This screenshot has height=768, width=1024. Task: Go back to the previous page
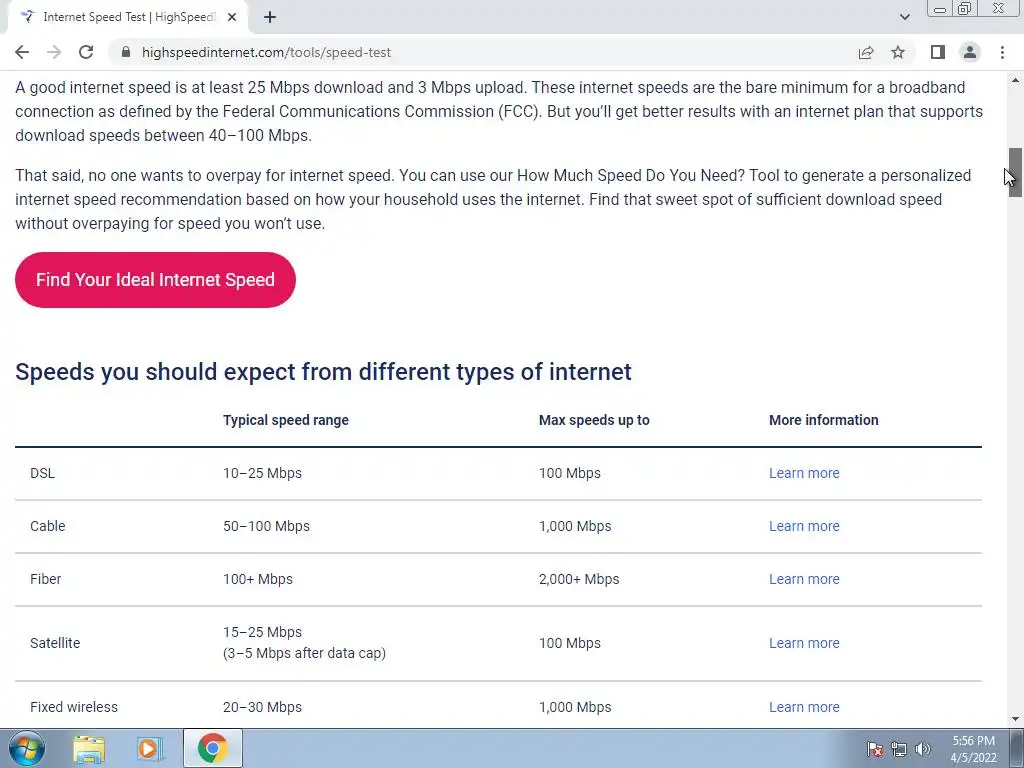(22, 52)
